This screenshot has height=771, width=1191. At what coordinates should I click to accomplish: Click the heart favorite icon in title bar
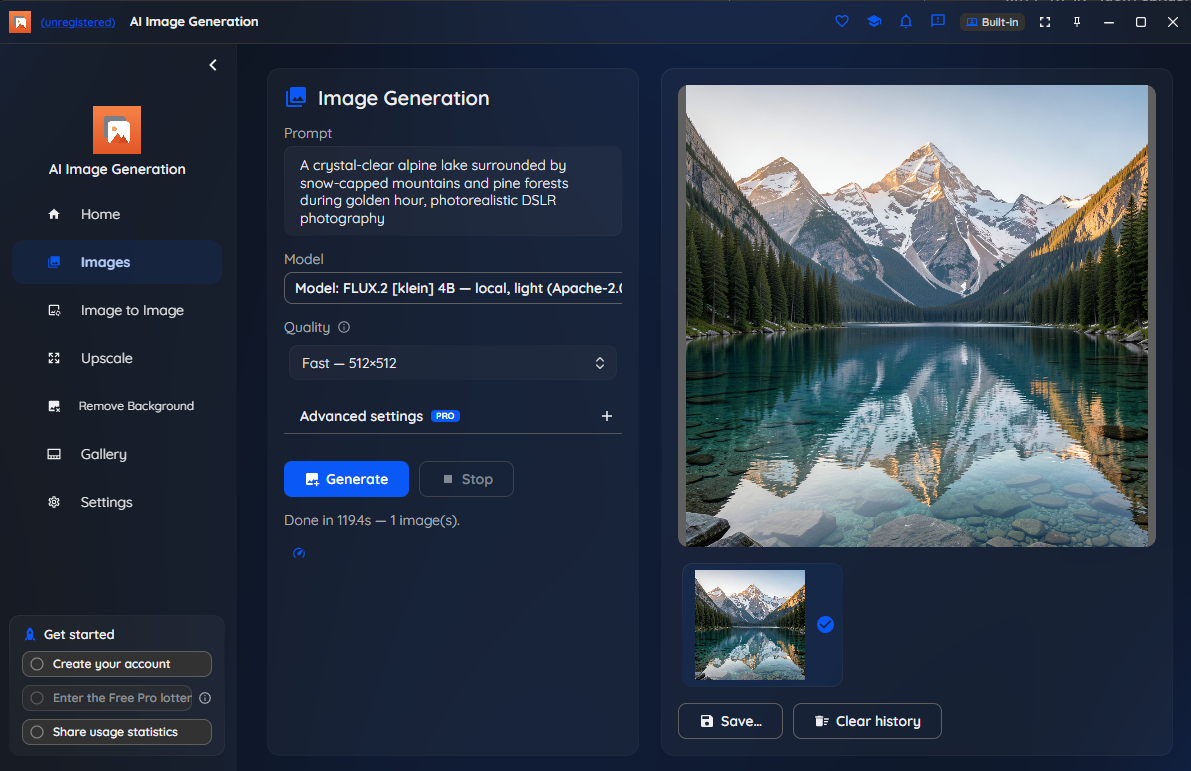(842, 21)
